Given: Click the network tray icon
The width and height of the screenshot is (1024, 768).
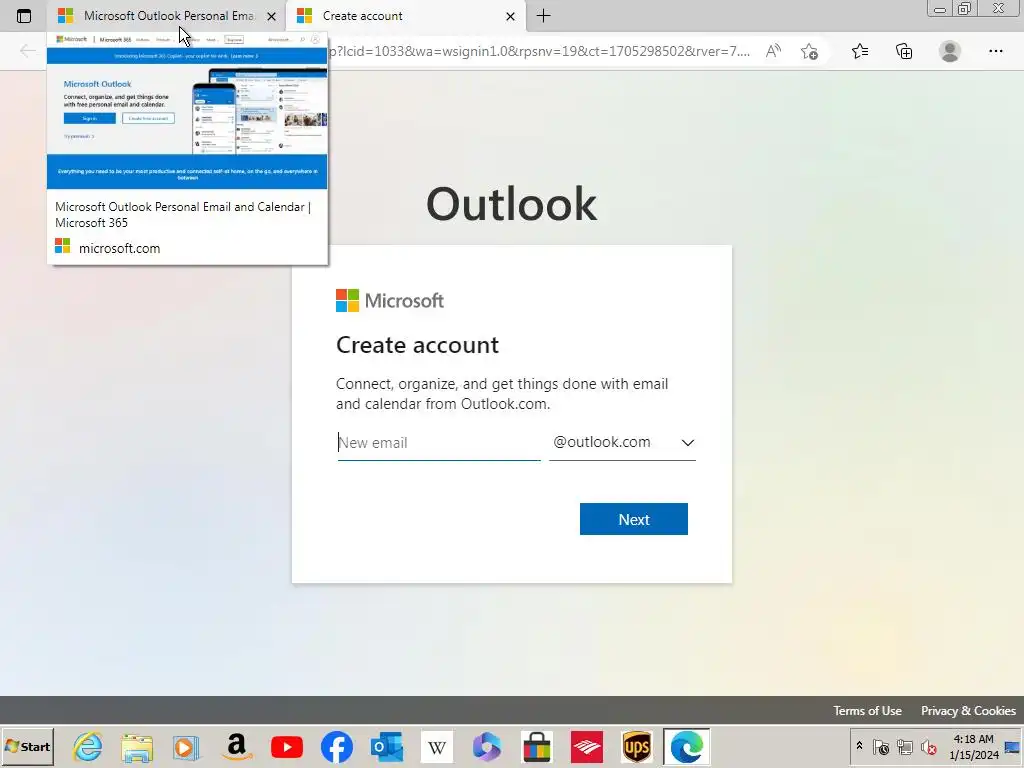Looking at the screenshot, I should pos(904,746).
